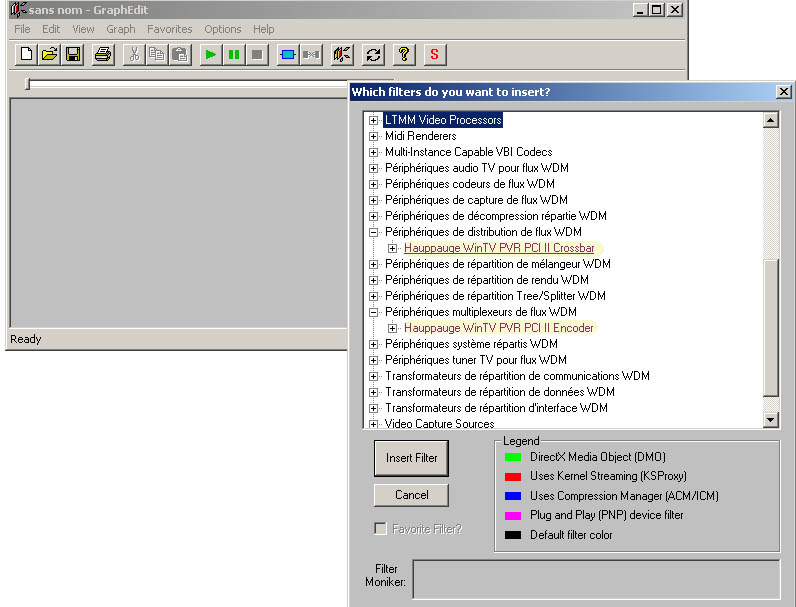Open the Graph menu
The image size is (796, 607).
coord(120,29)
